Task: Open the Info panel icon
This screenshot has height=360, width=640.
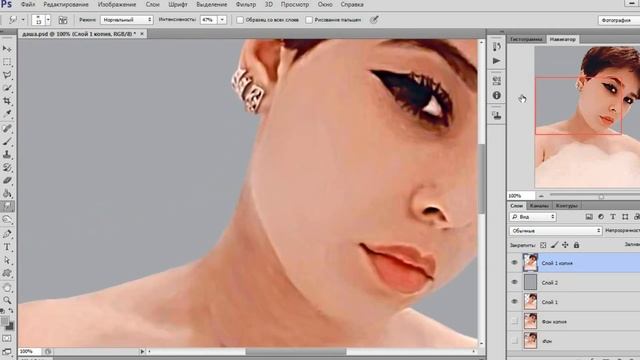Action: pyautogui.click(x=496, y=95)
